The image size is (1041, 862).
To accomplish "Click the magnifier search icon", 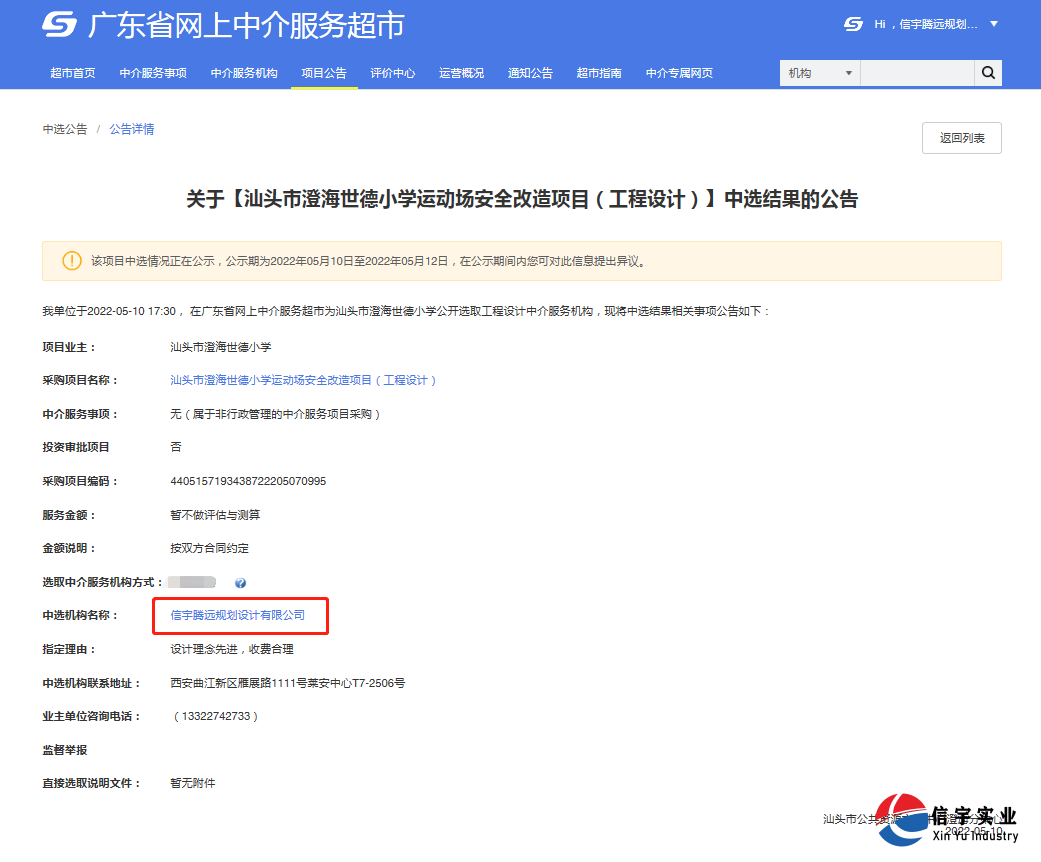I will 988,72.
